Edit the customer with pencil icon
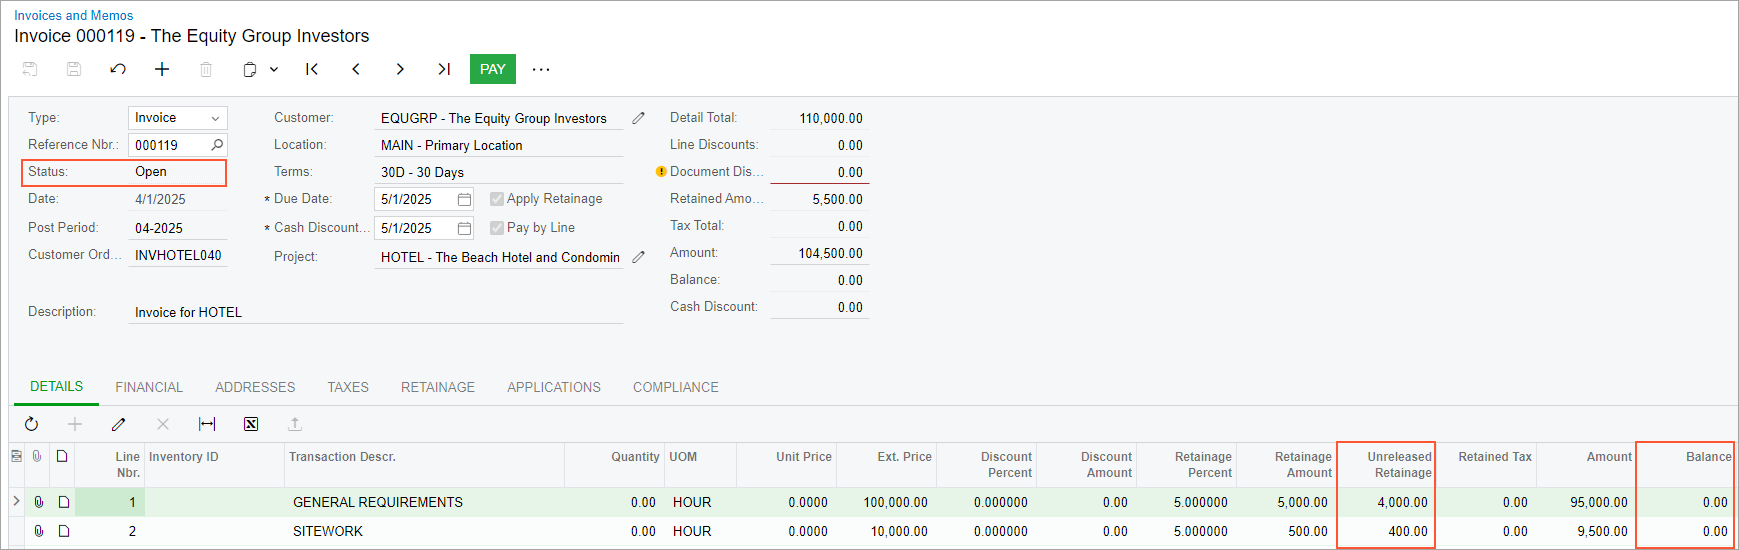The image size is (1739, 550). 638,118
